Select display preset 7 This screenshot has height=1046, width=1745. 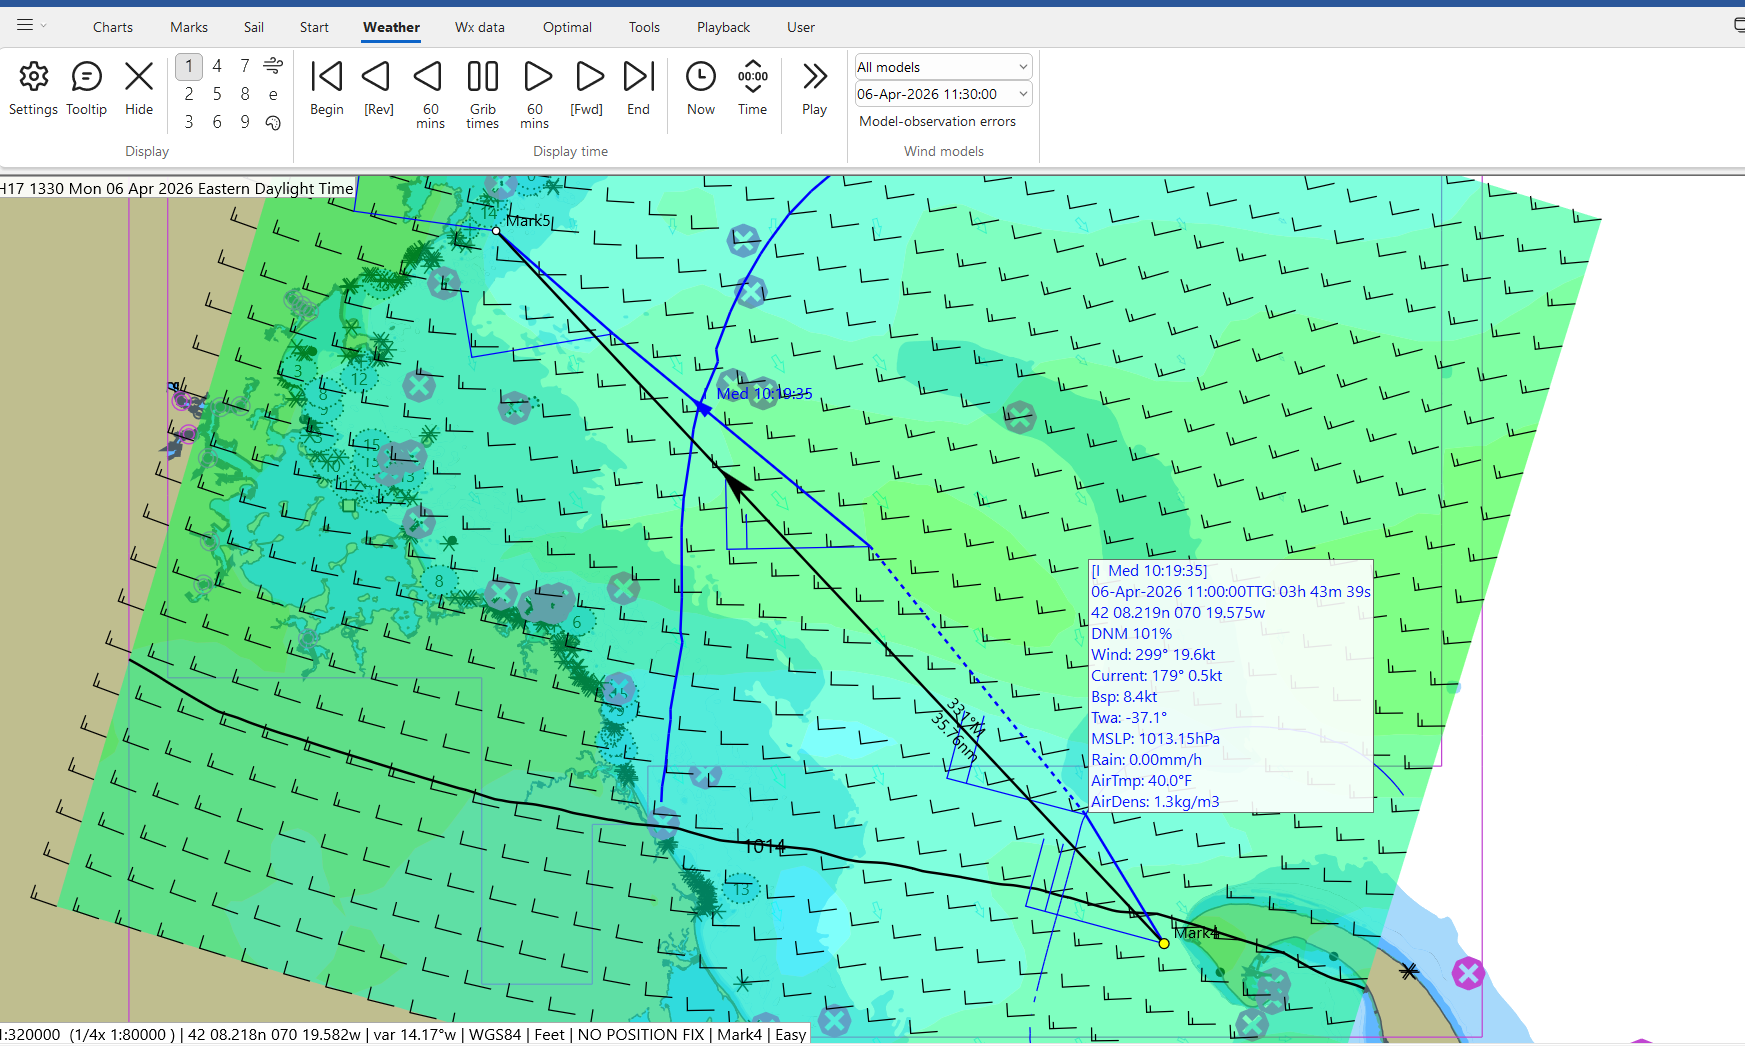coord(245,66)
